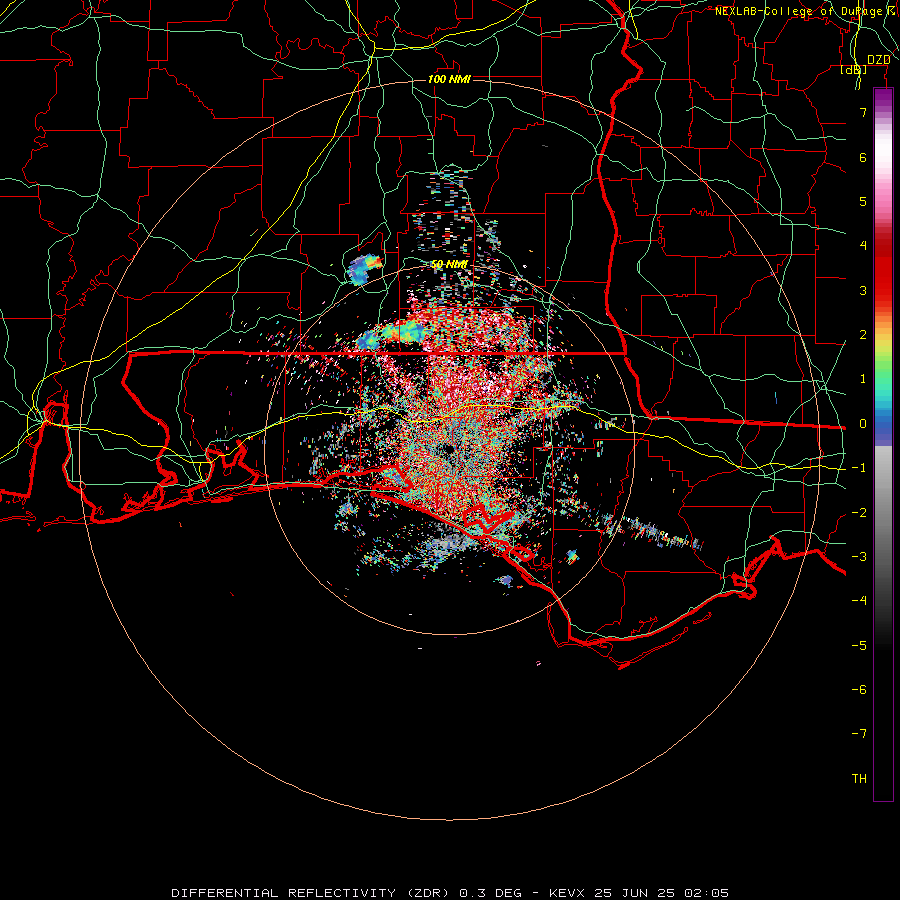Select the 6 dB scale label
The width and height of the screenshot is (900, 900).
863,157
